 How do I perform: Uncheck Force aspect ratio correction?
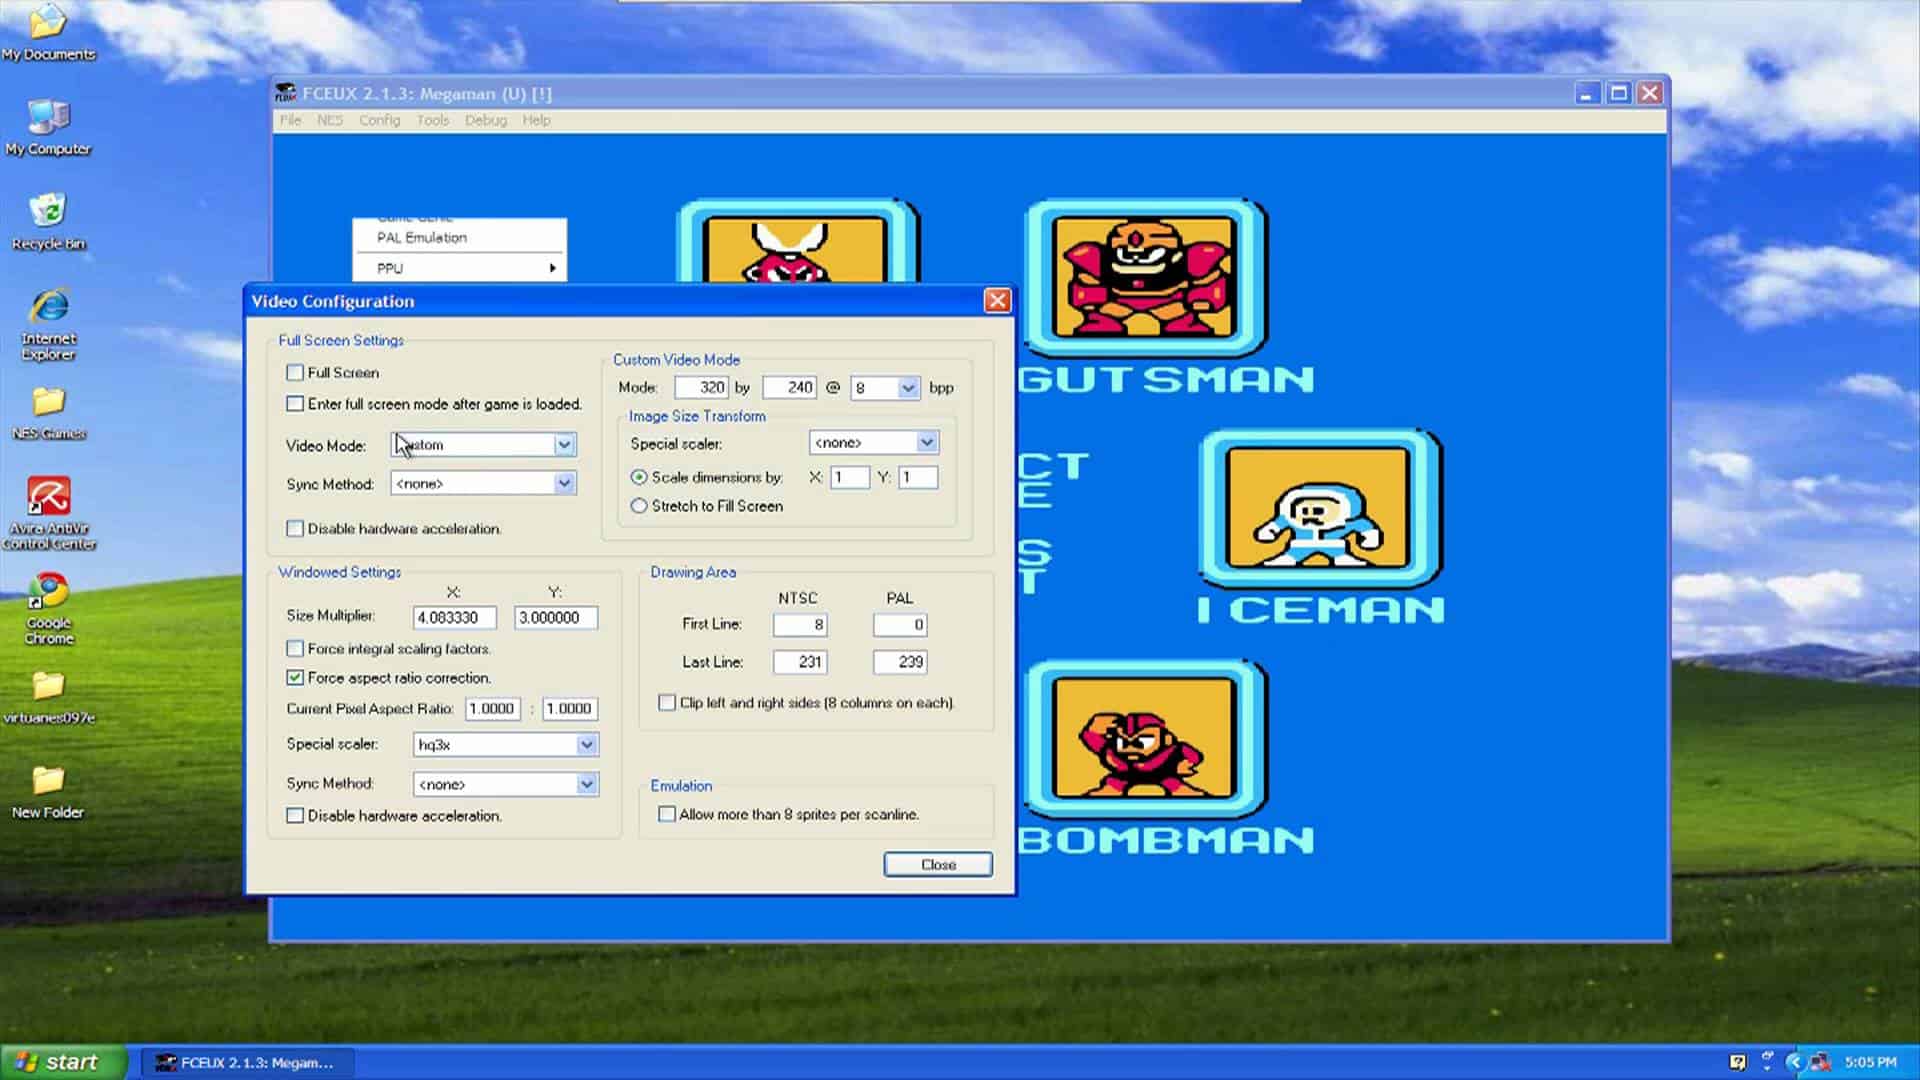click(295, 677)
